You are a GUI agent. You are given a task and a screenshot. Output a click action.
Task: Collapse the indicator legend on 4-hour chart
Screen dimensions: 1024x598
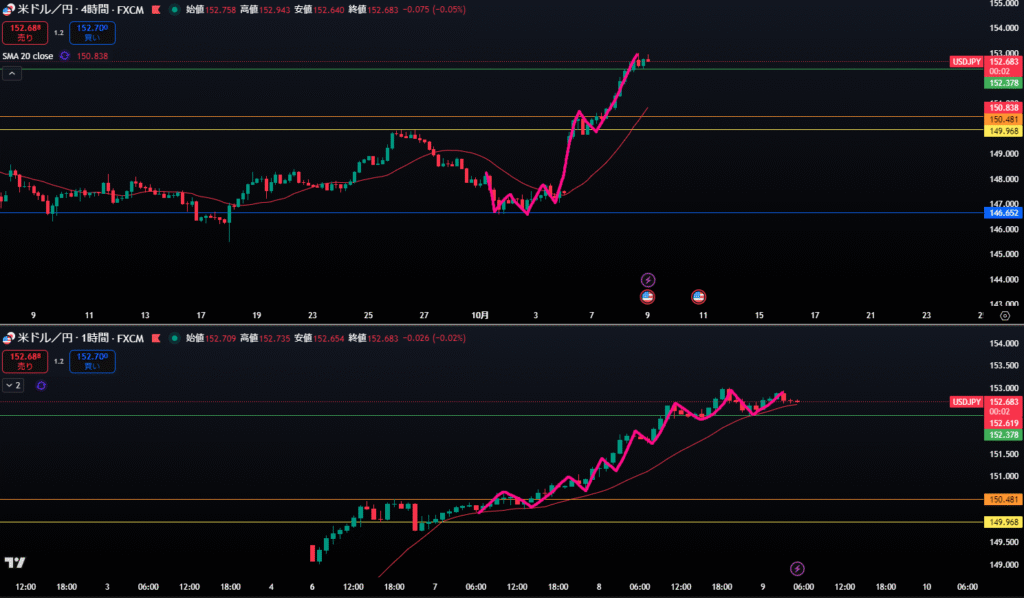(x=13, y=74)
